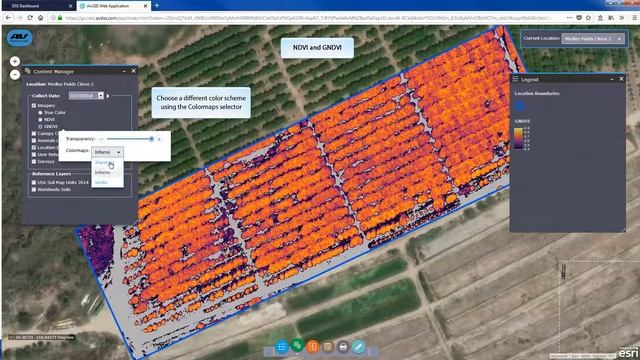Open the Current Location dropdown
The height and width of the screenshot is (360, 640).
(593, 38)
